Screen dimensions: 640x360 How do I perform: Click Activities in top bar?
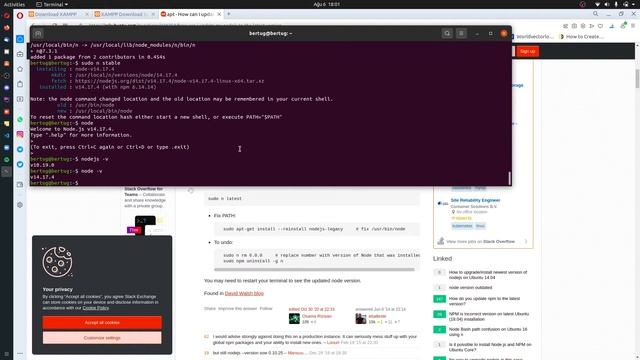pos(14,4)
